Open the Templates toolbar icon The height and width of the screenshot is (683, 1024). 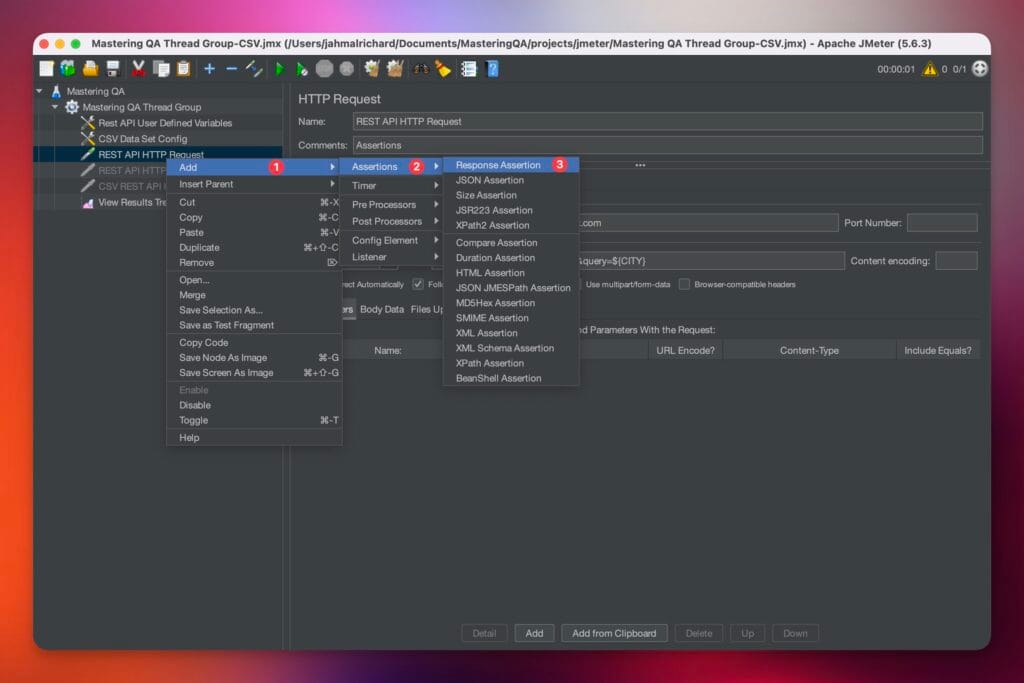click(x=68, y=69)
